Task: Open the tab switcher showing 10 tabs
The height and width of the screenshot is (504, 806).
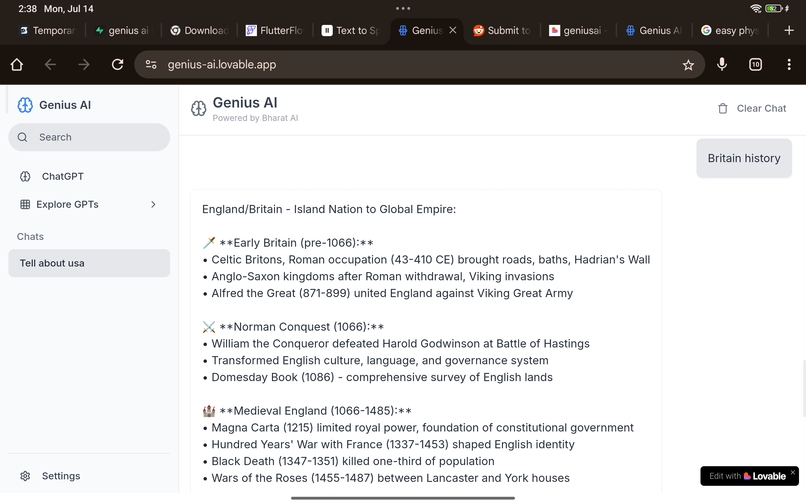Action: (755, 64)
